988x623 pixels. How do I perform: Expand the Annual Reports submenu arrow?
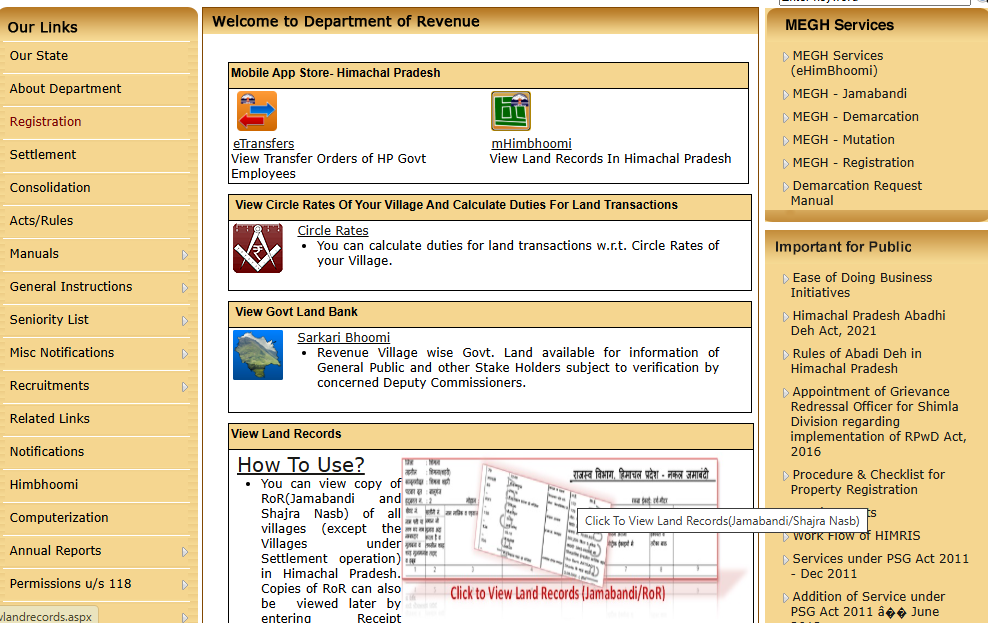click(185, 552)
